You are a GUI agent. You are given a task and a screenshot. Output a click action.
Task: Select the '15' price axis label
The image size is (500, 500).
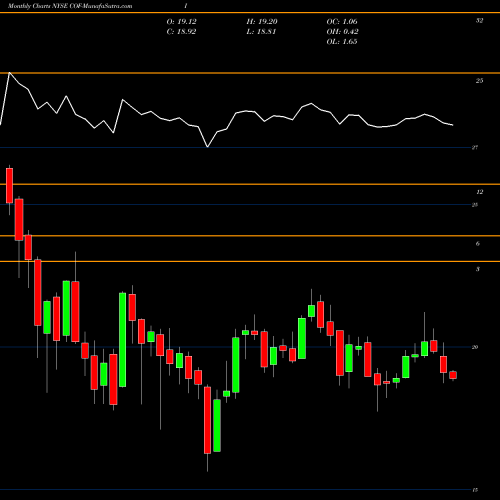click(475, 490)
